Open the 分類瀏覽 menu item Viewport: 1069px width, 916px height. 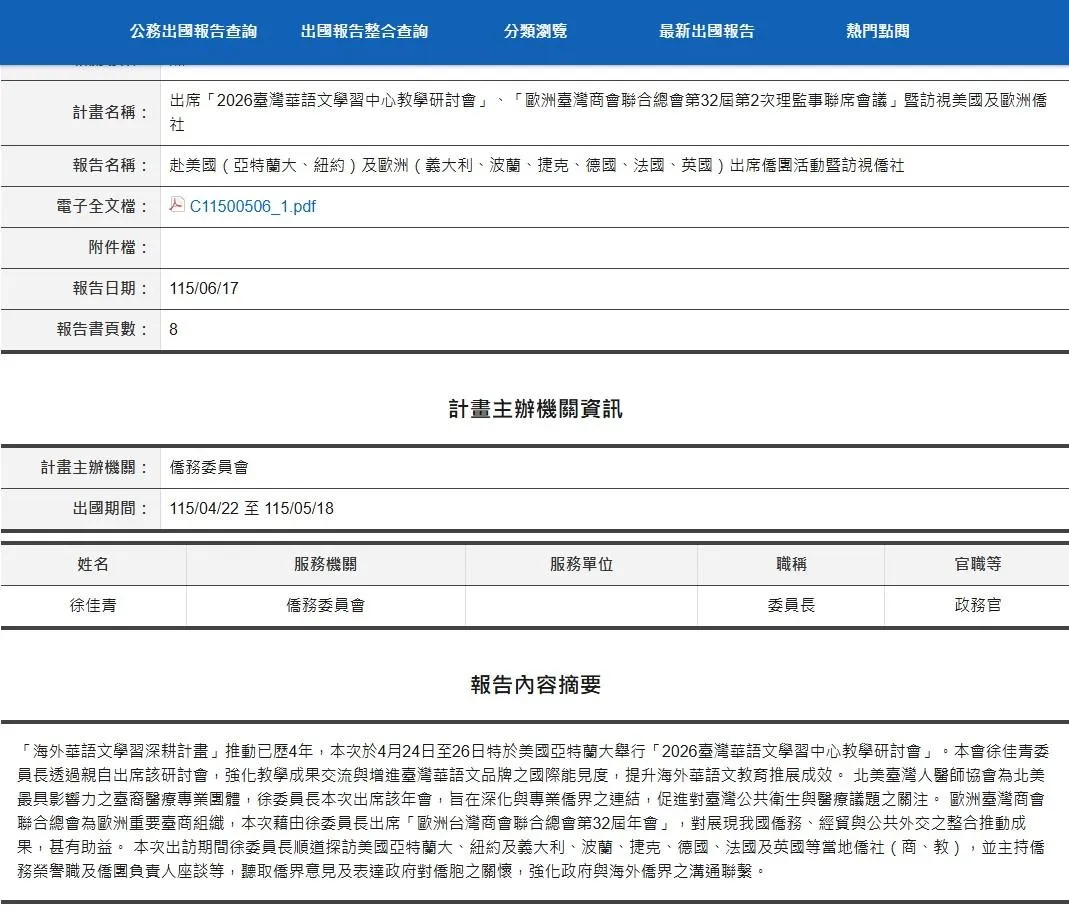(x=536, y=31)
